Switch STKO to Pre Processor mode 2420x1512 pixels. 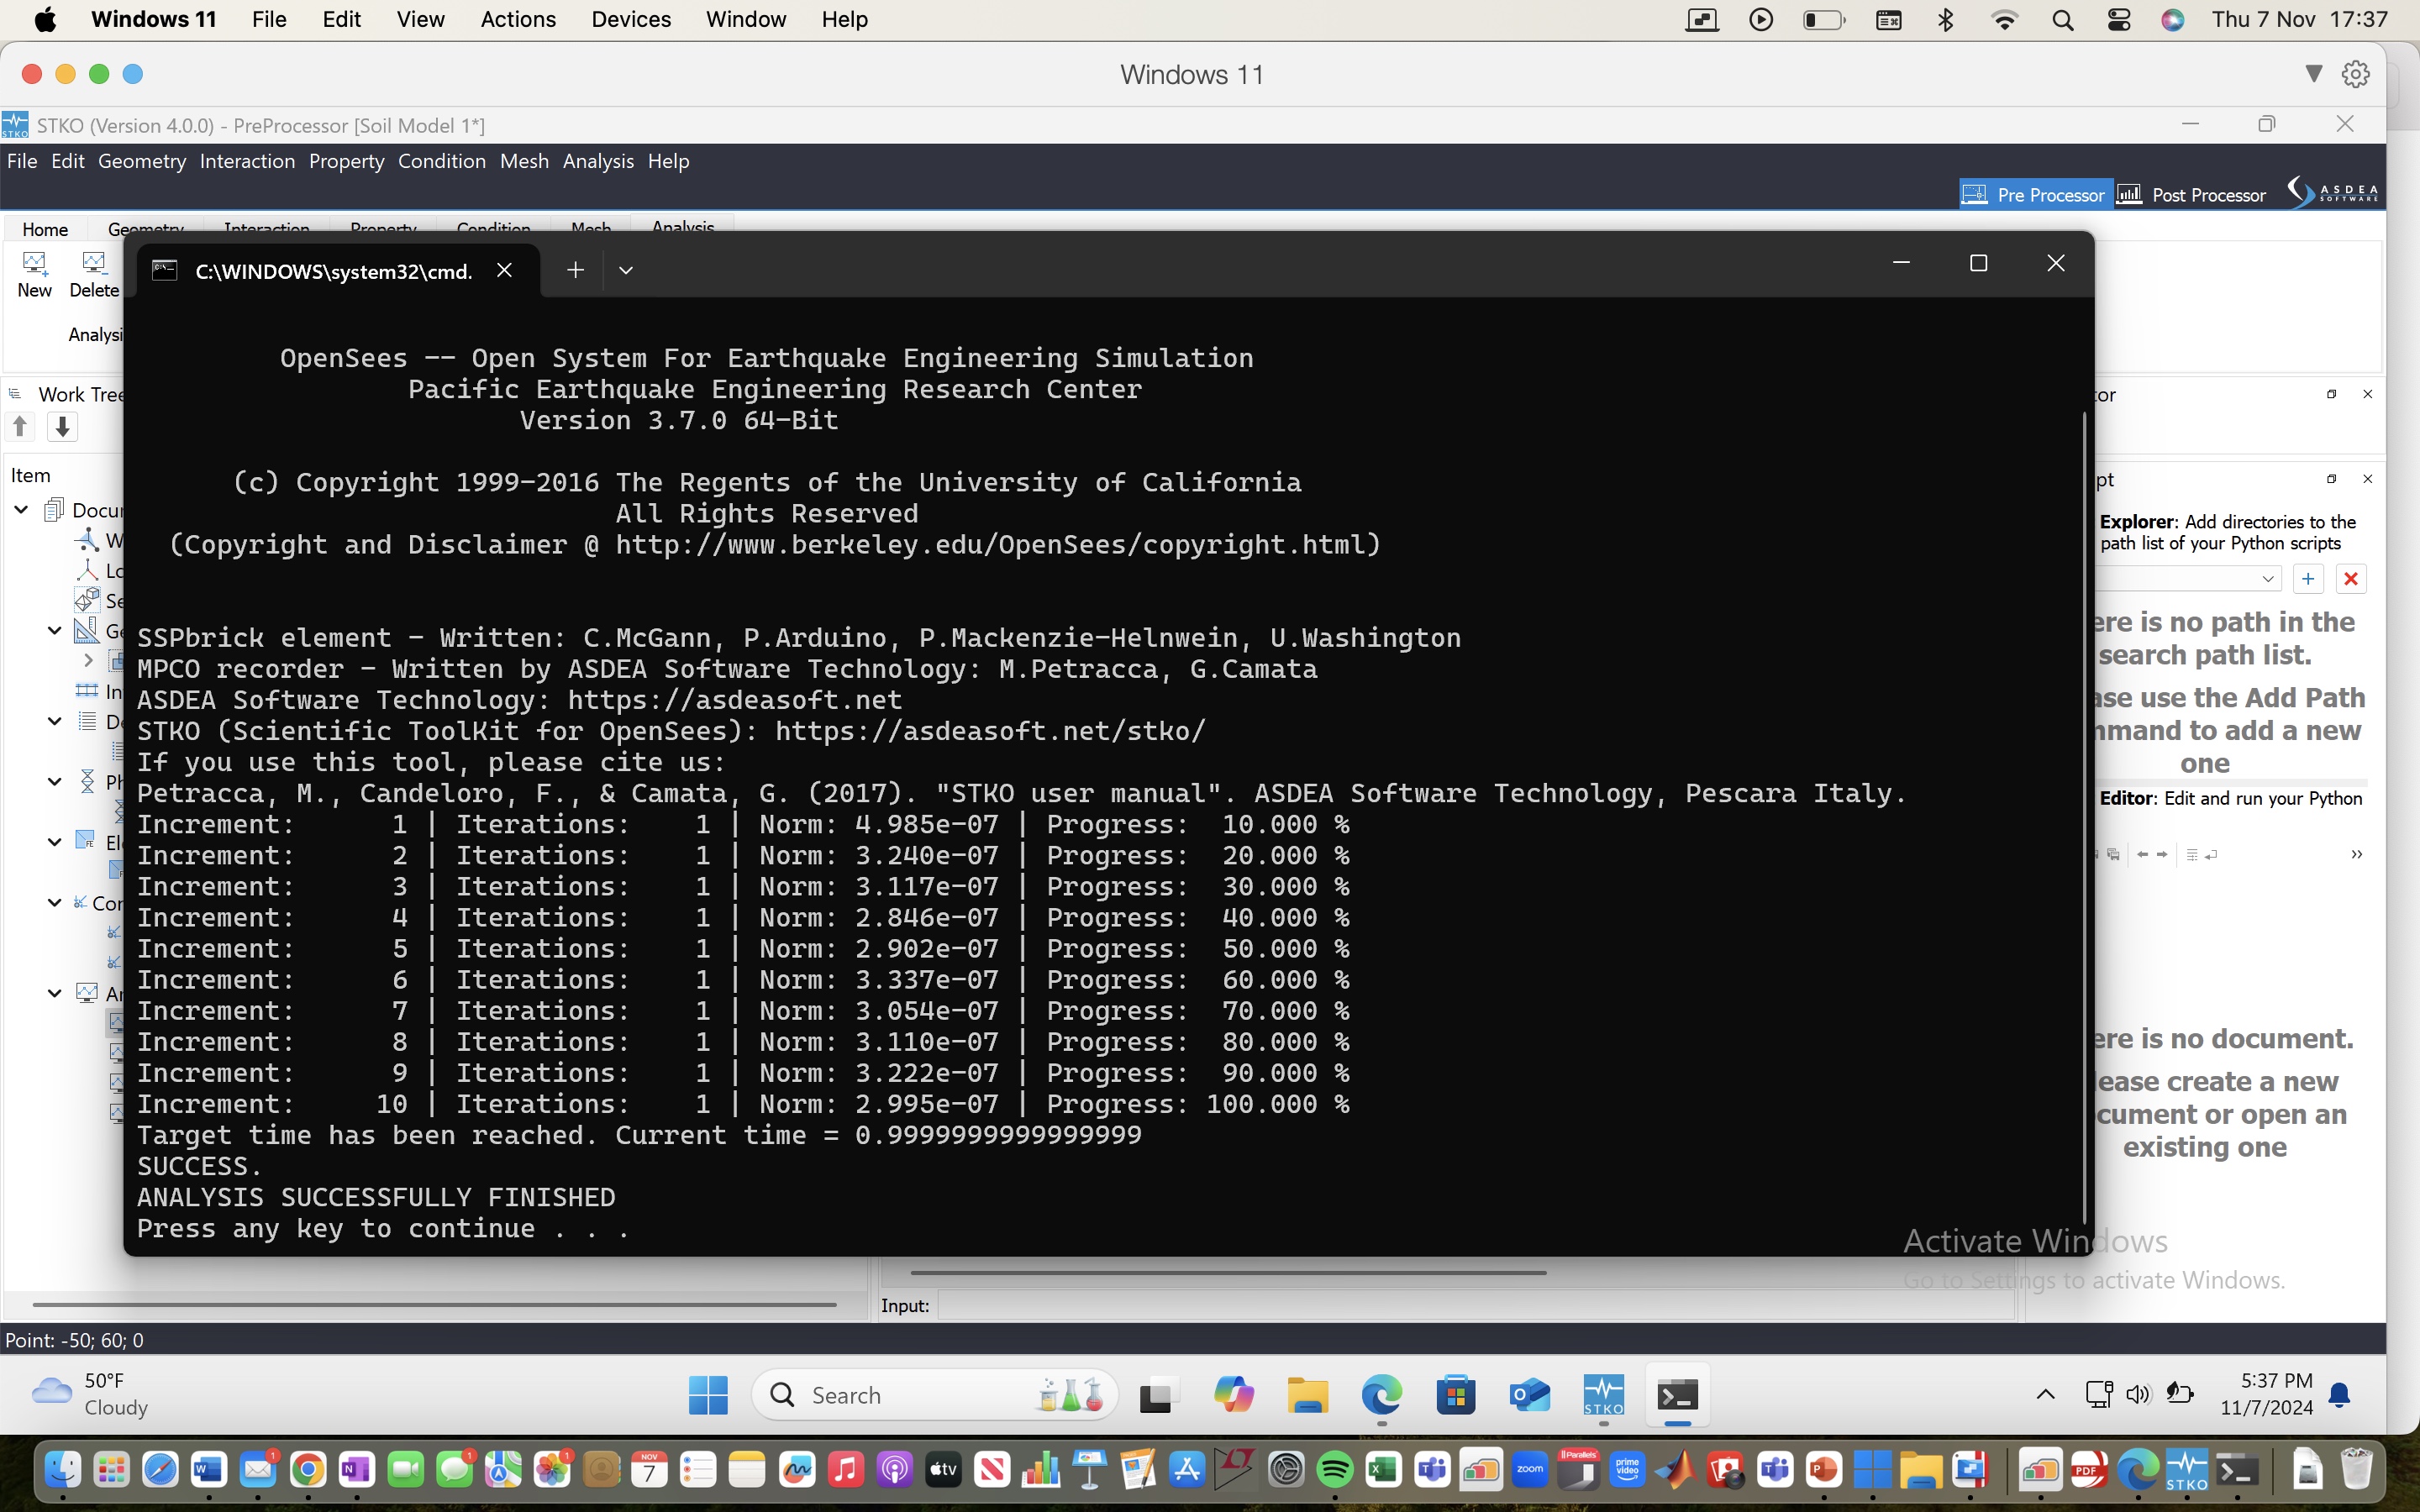(2034, 194)
